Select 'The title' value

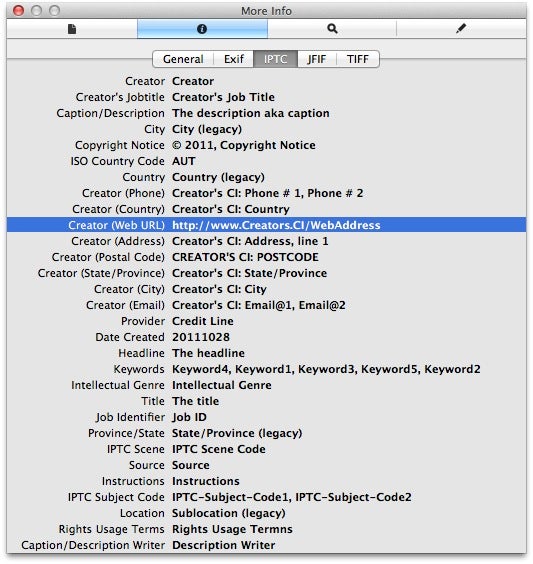click(195, 401)
